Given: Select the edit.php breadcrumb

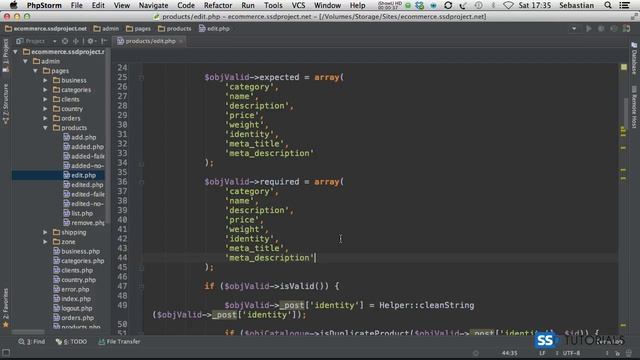Looking at the screenshot, I should 214,29.
